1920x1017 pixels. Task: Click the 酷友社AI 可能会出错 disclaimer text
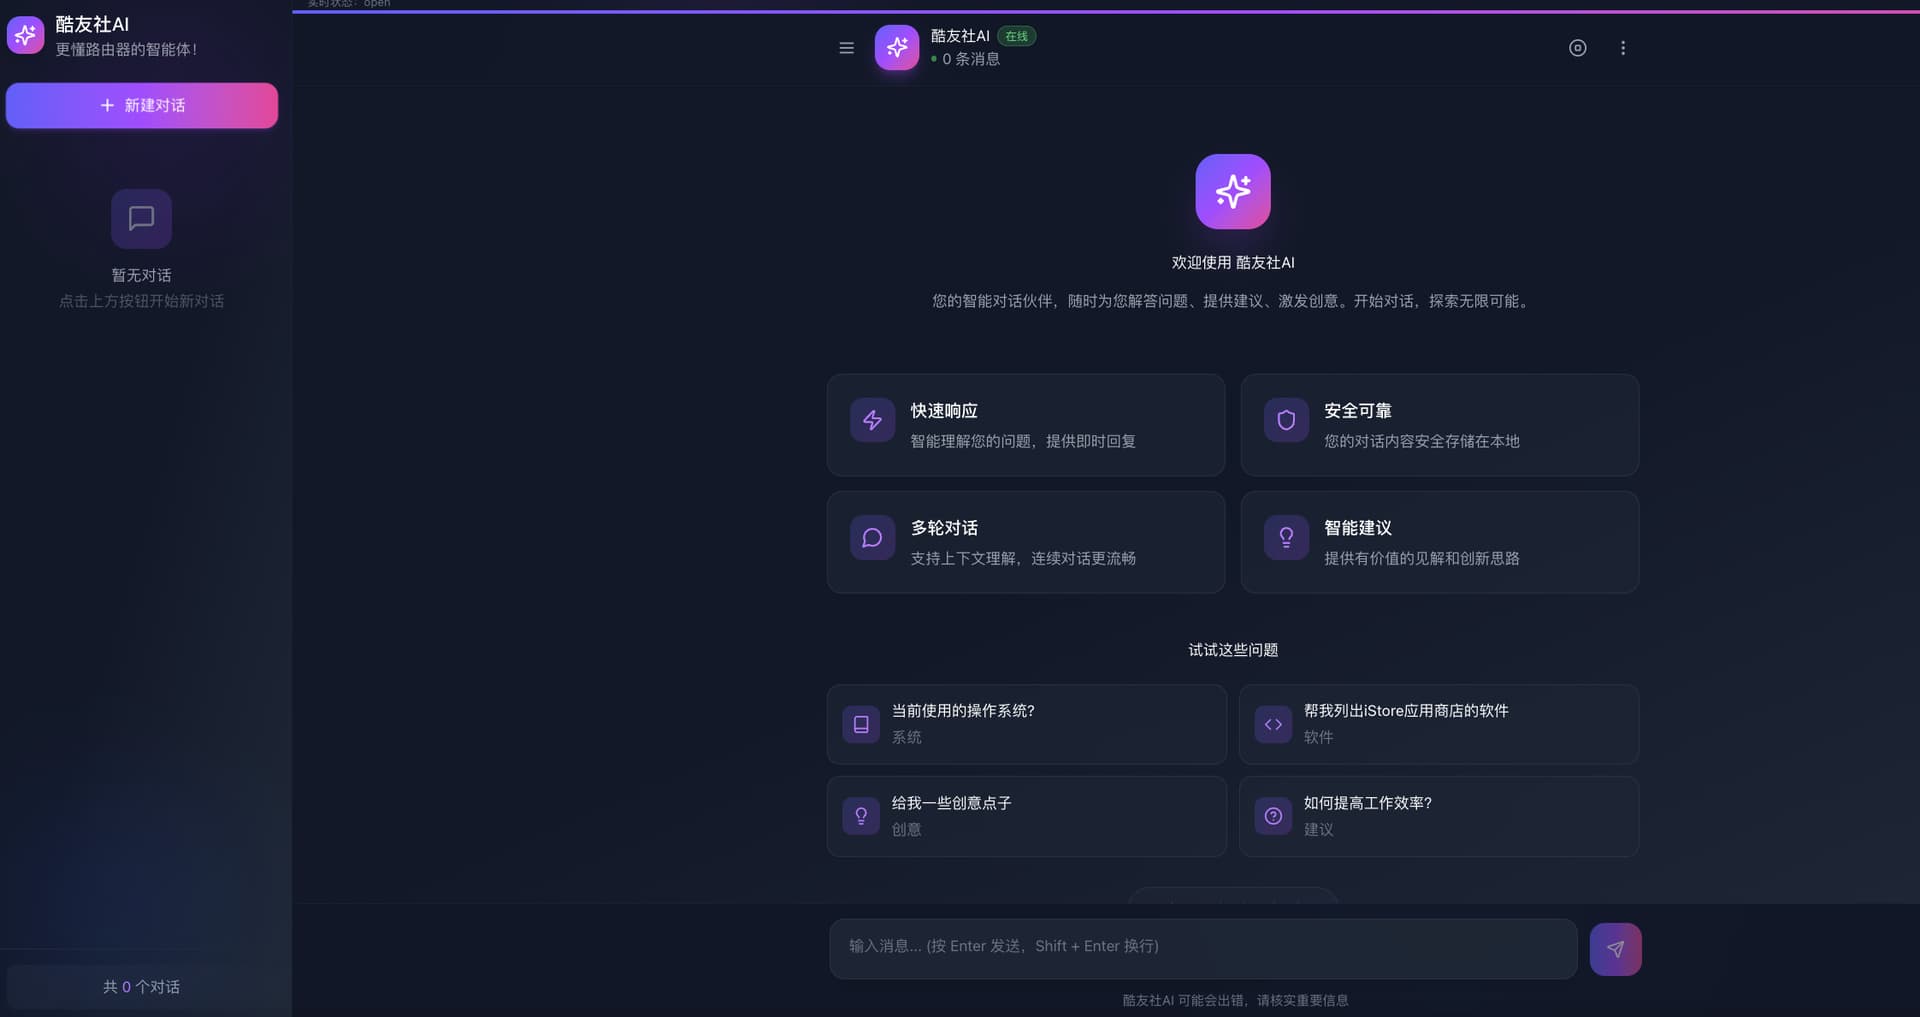point(1235,1000)
